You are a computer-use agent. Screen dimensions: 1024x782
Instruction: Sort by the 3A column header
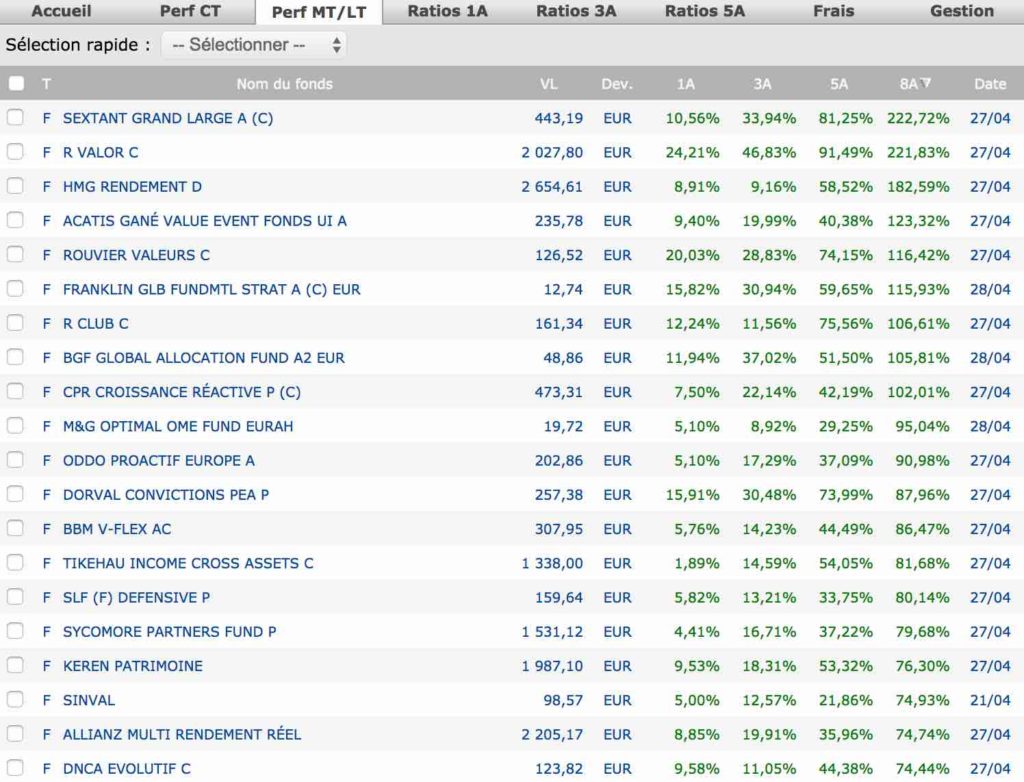click(x=762, y=84)
